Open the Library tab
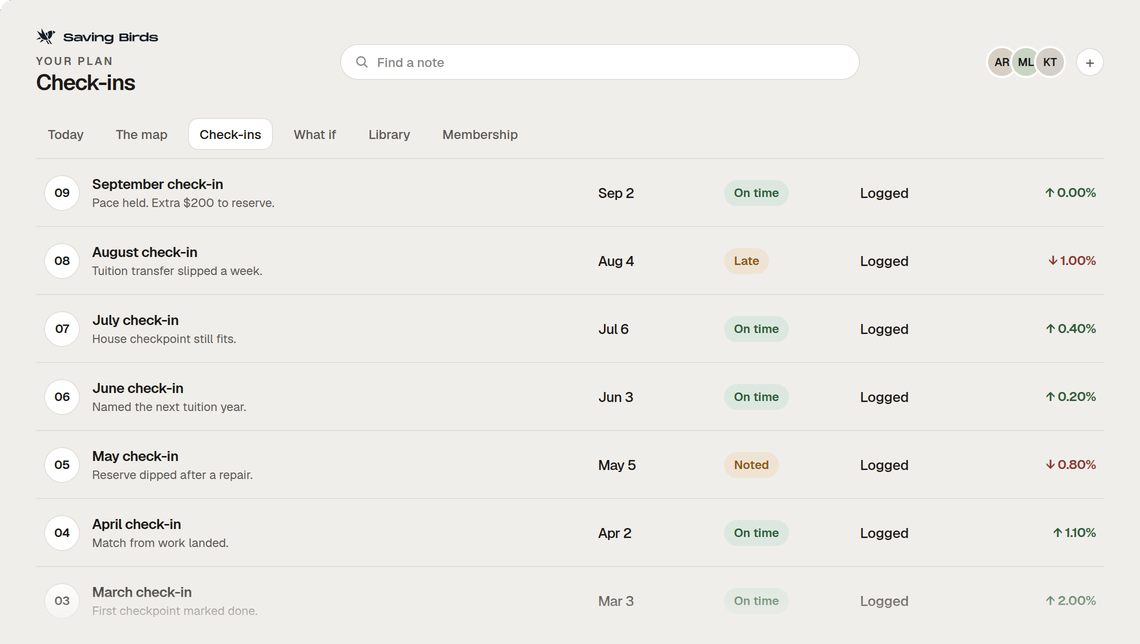 click(389, 134)
